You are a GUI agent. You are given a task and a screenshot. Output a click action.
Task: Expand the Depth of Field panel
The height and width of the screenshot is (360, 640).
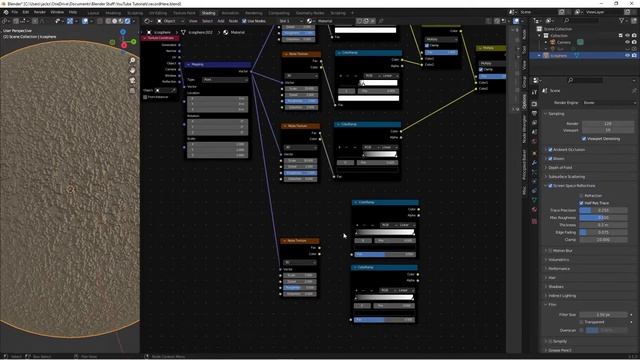(x=560, y=168)
